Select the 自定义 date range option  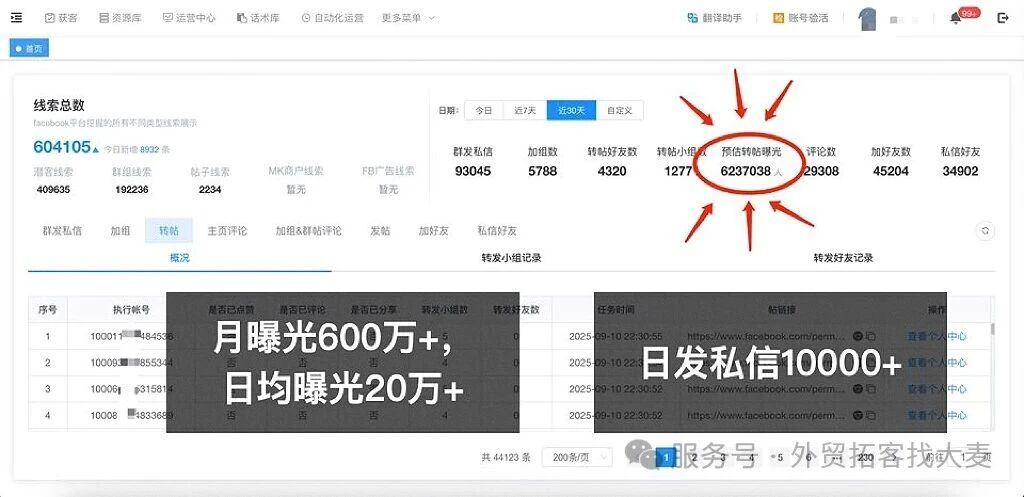click(620, 110)
